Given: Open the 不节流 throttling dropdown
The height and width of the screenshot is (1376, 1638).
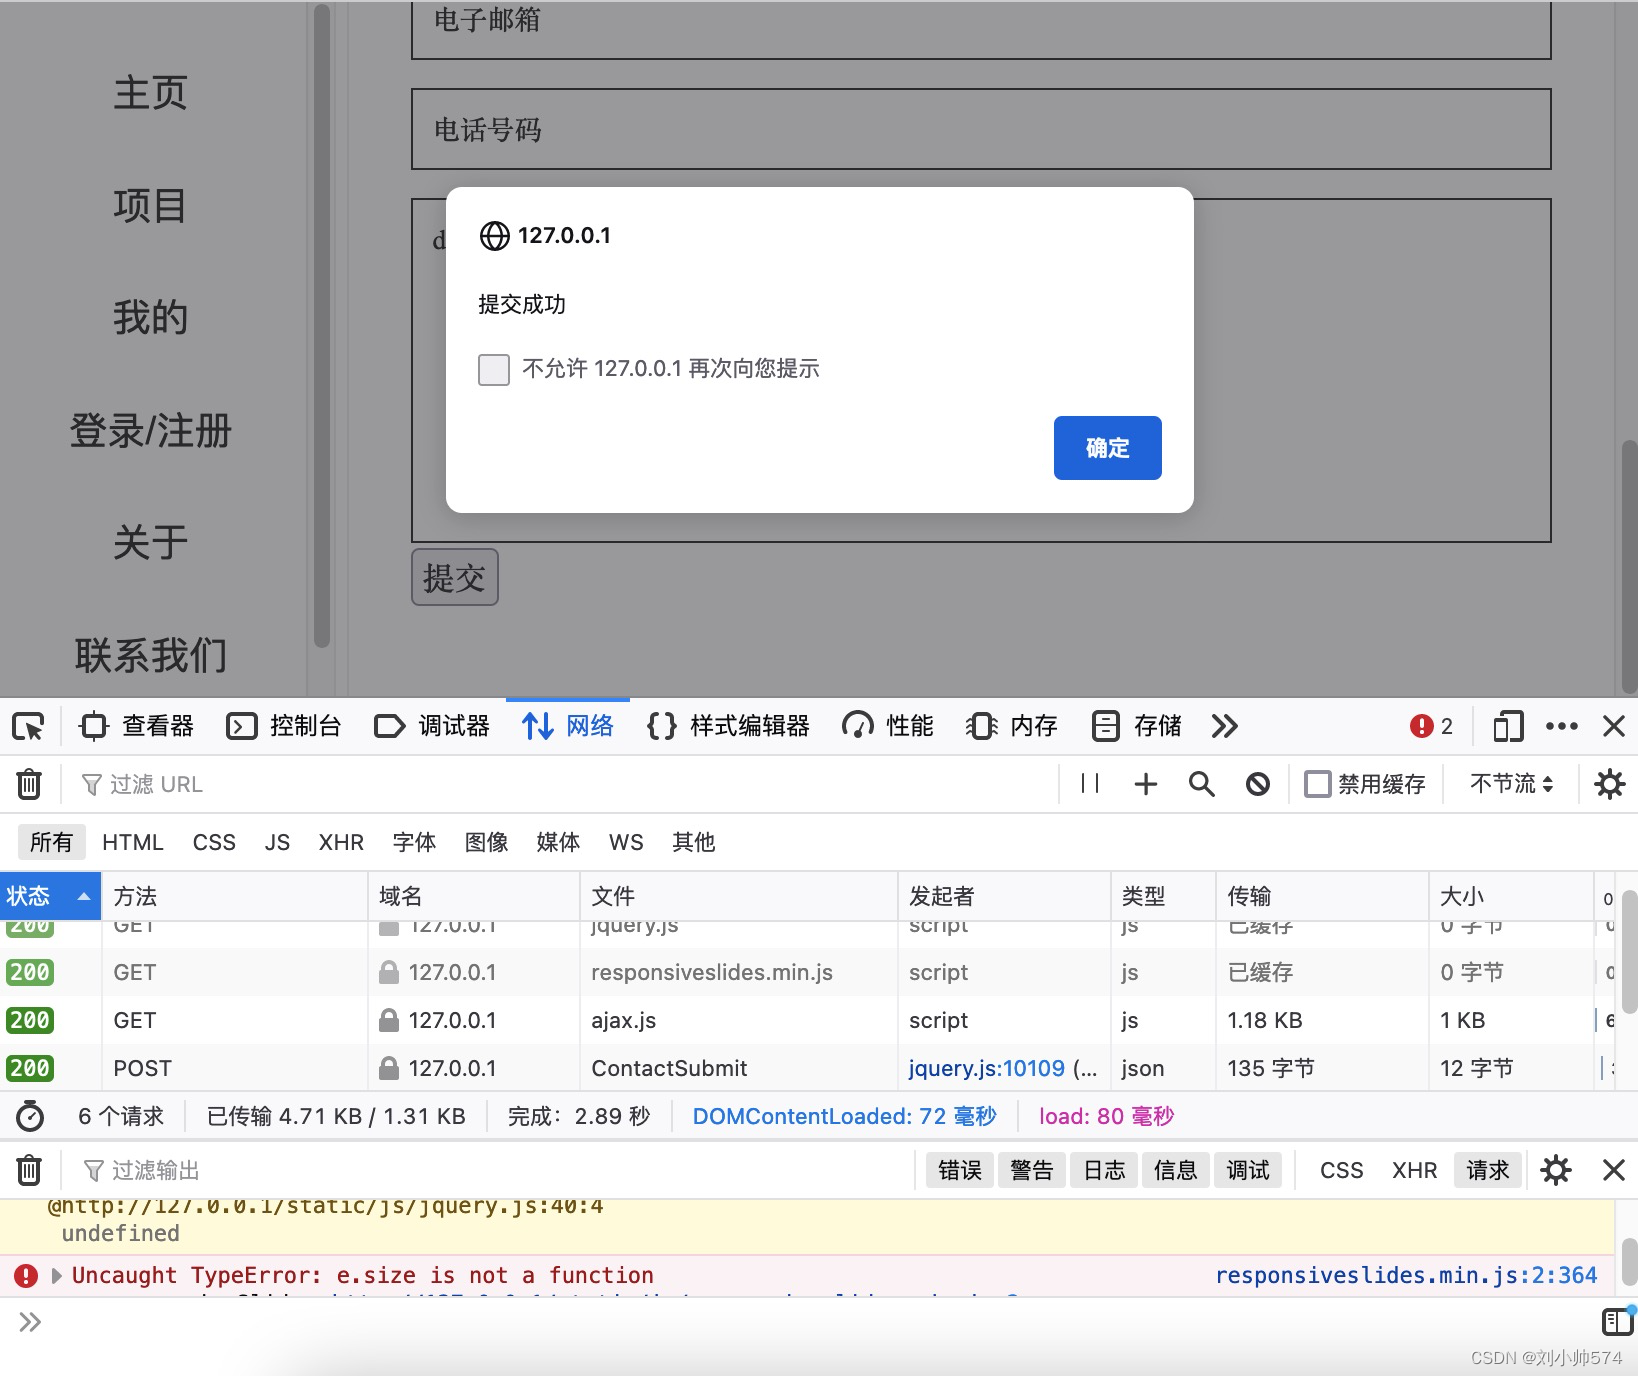Looking at the screenshot, I should click(1511, 784).
